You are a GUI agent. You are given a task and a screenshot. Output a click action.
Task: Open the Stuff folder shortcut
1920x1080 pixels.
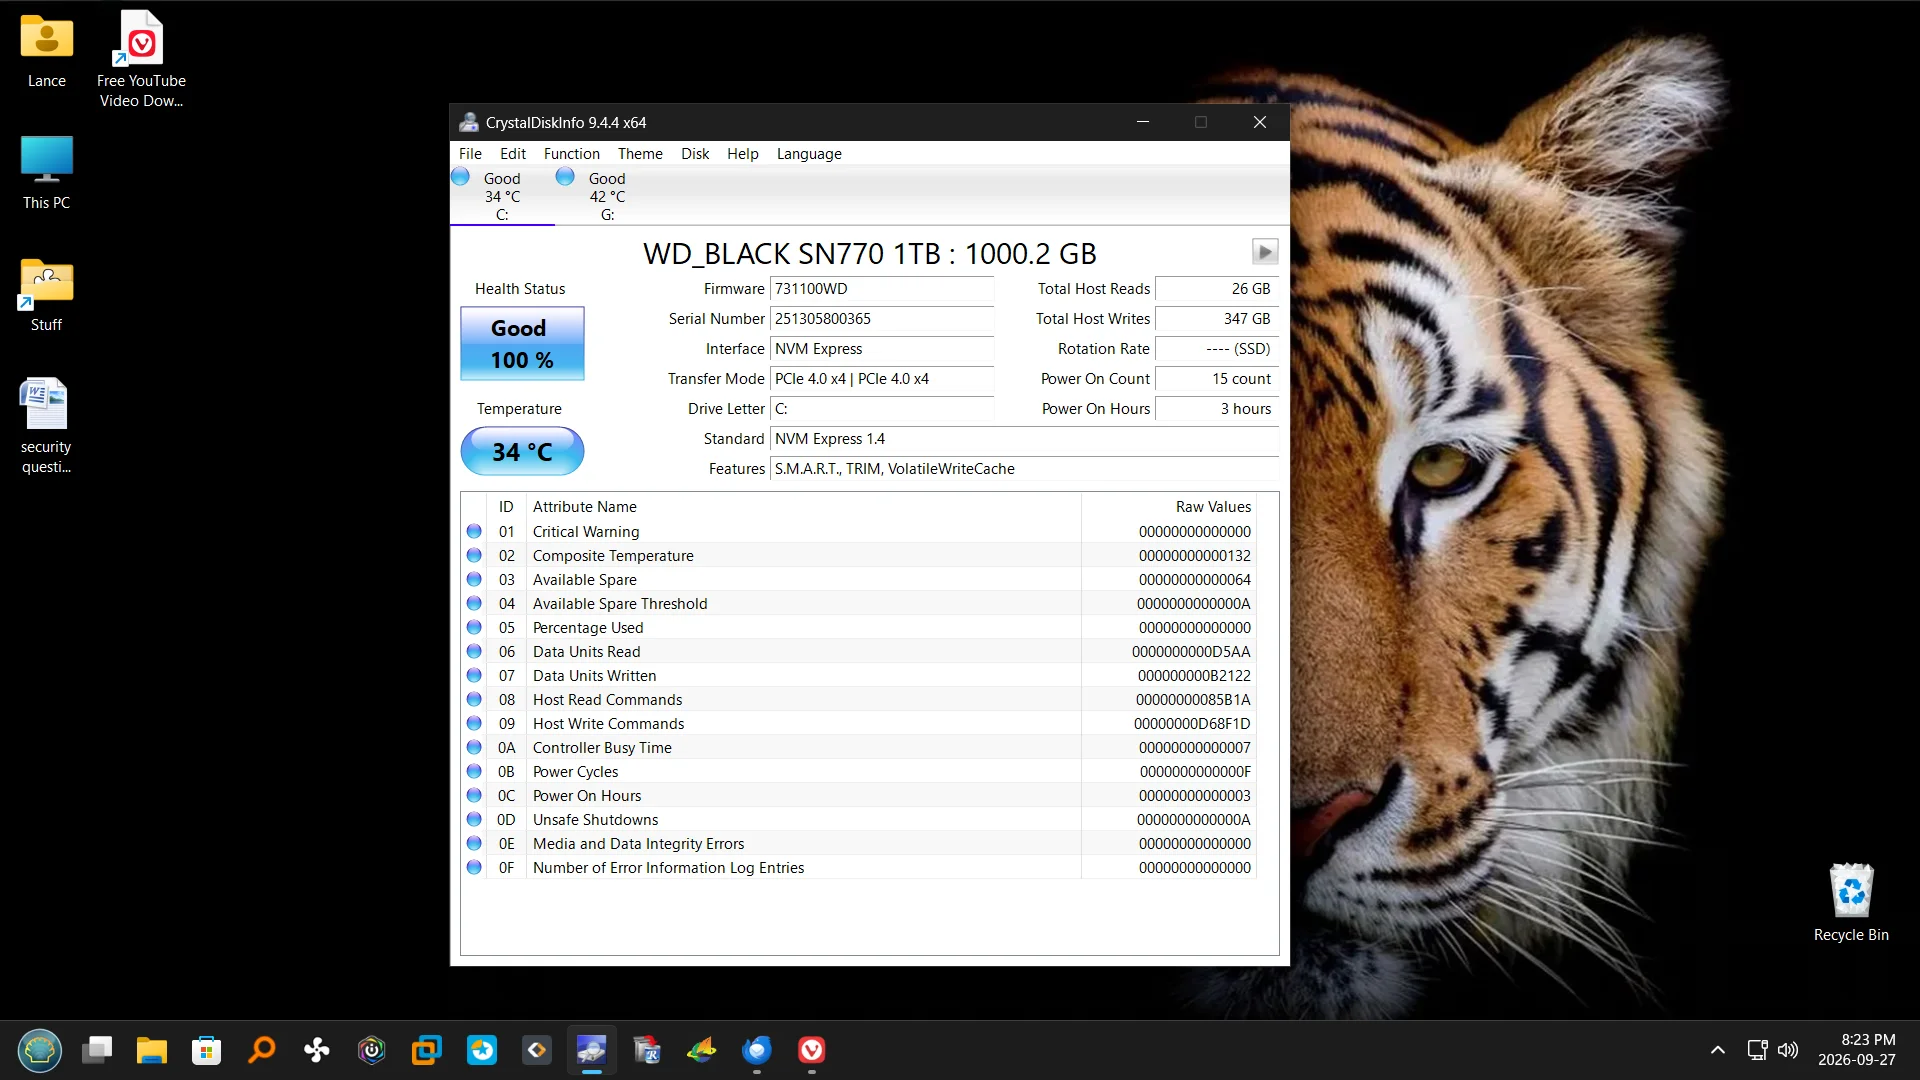pos(47,295)
